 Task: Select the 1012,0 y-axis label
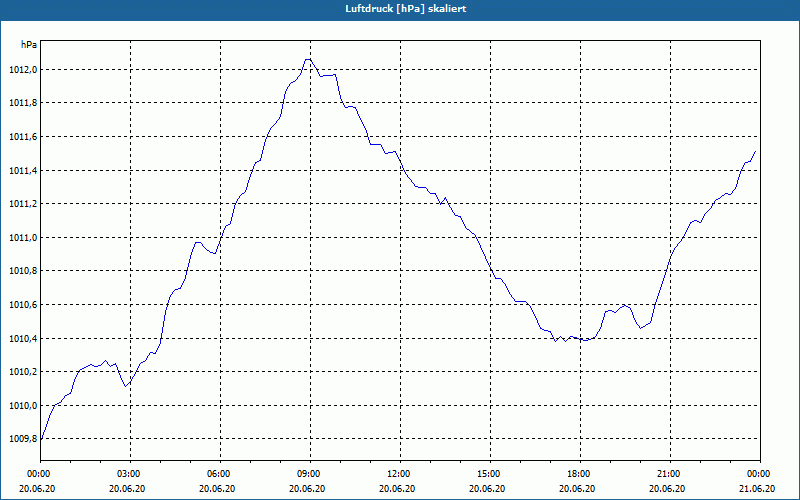tap(23, 70)
